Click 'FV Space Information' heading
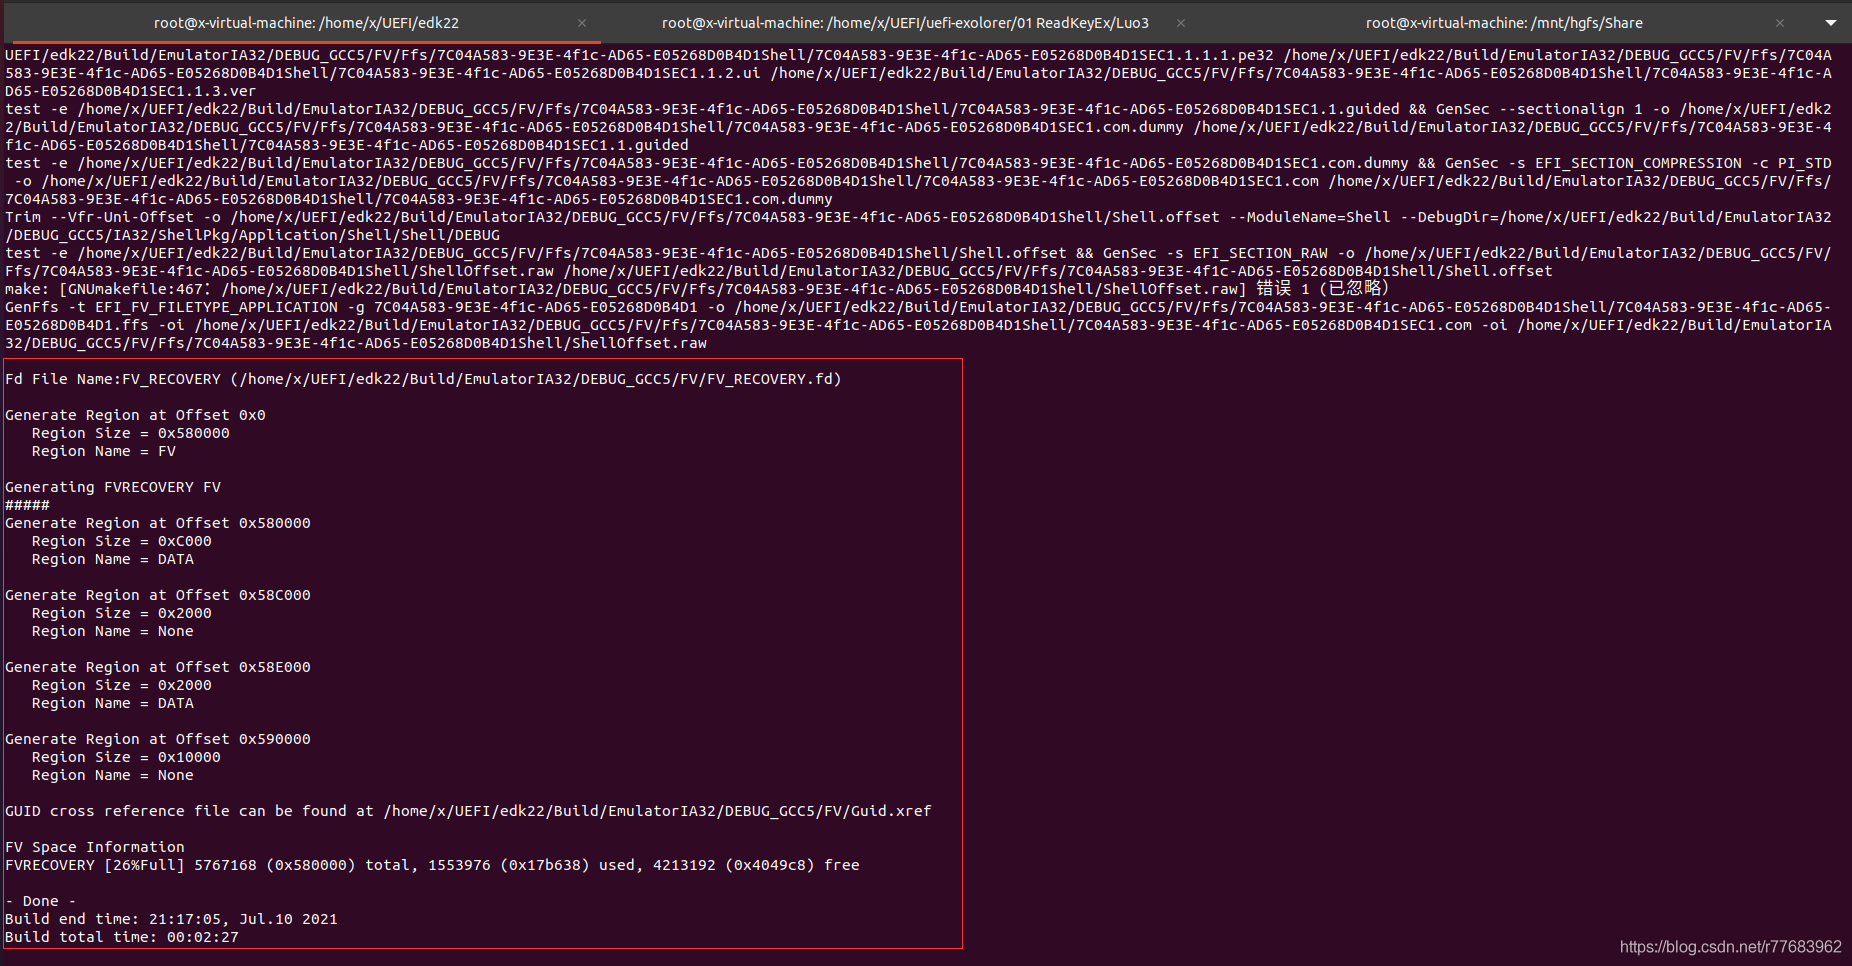 (95, 847)
